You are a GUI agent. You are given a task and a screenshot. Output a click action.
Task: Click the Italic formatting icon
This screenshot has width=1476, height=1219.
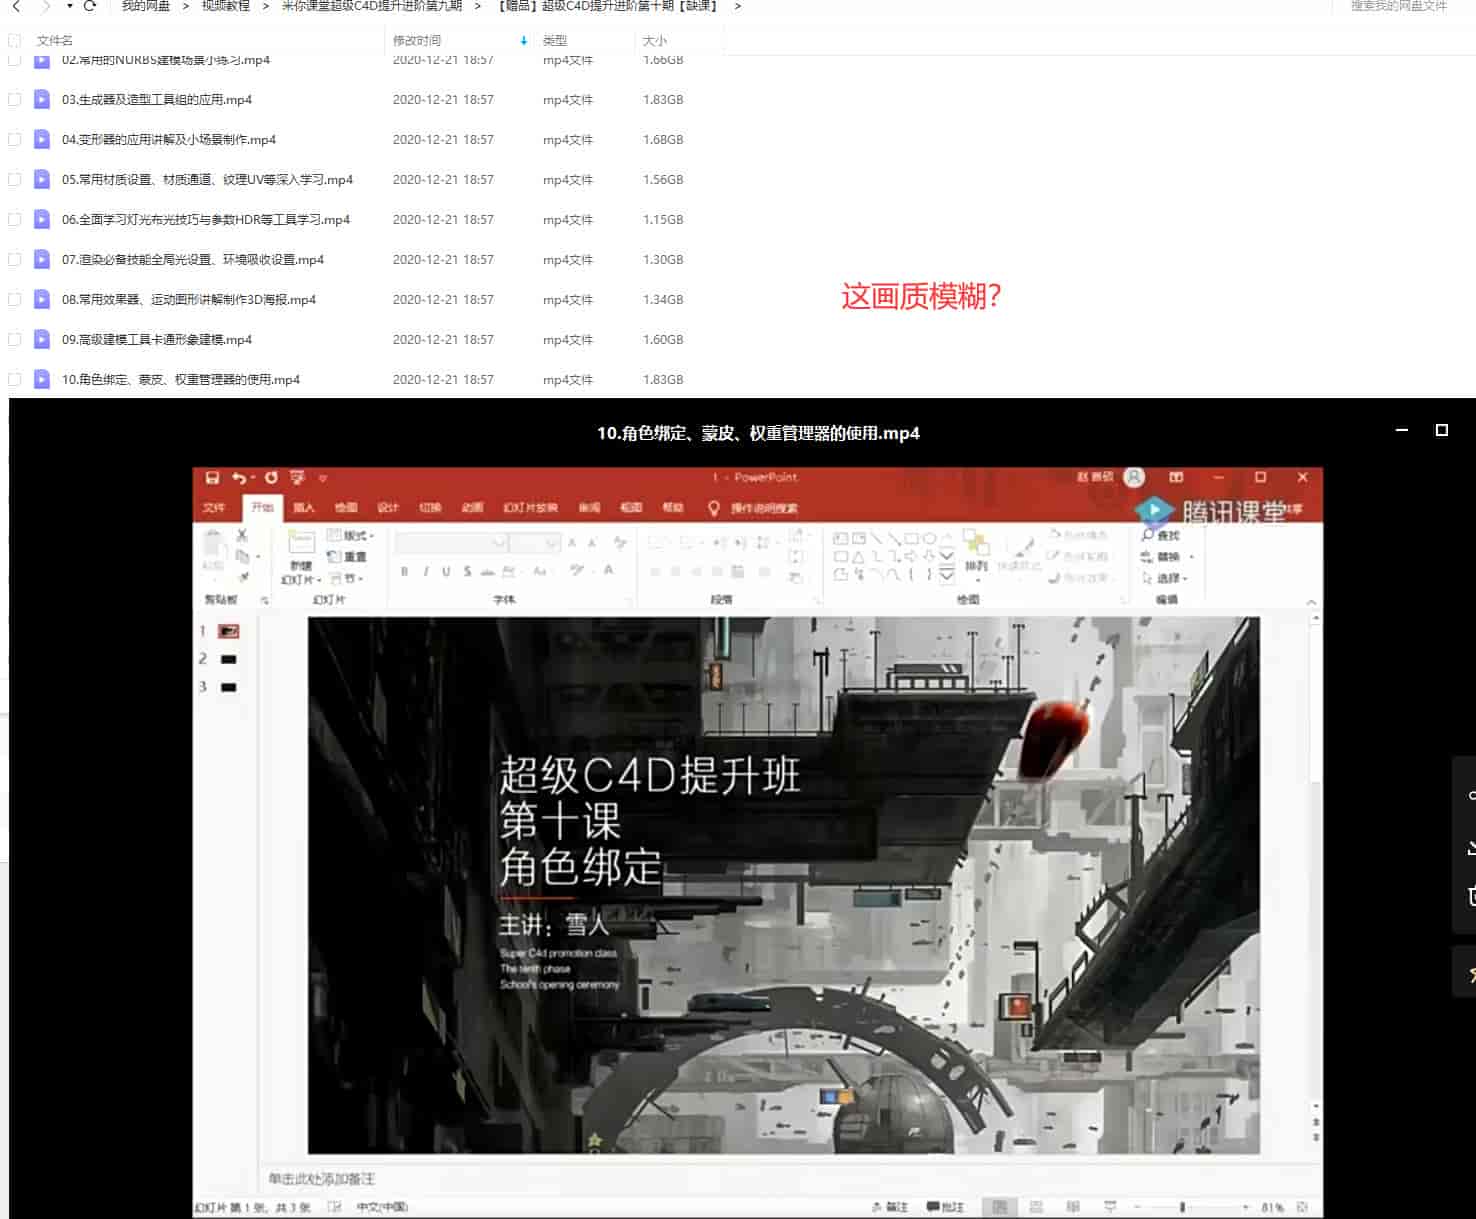[427, 570]
